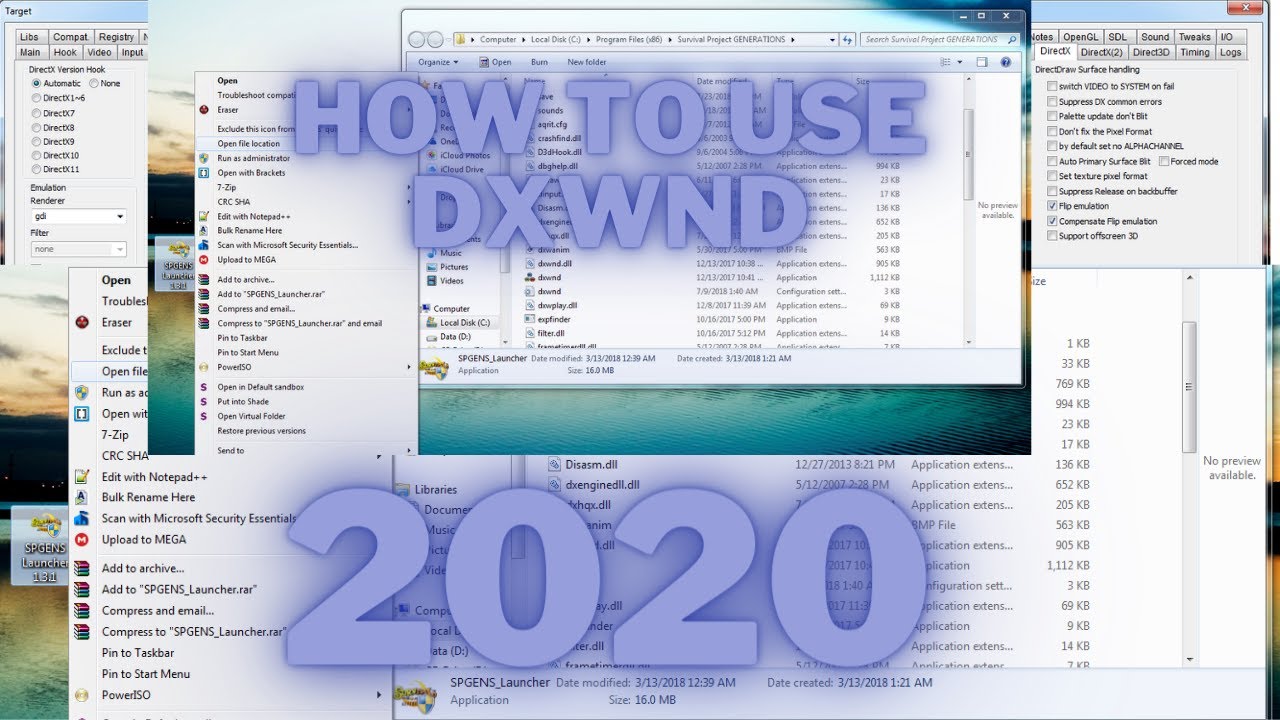Uncheck Flip emulation checkbox

[1052, 206]
